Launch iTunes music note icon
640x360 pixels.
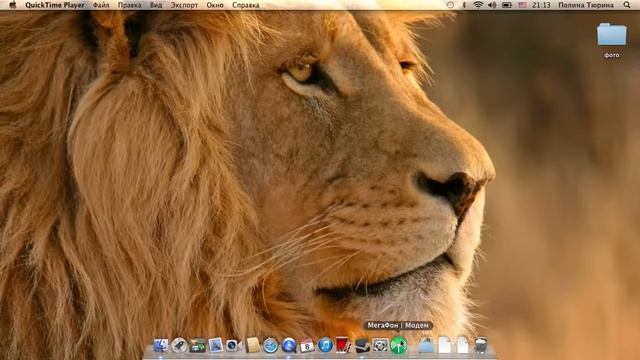point(325,345)
